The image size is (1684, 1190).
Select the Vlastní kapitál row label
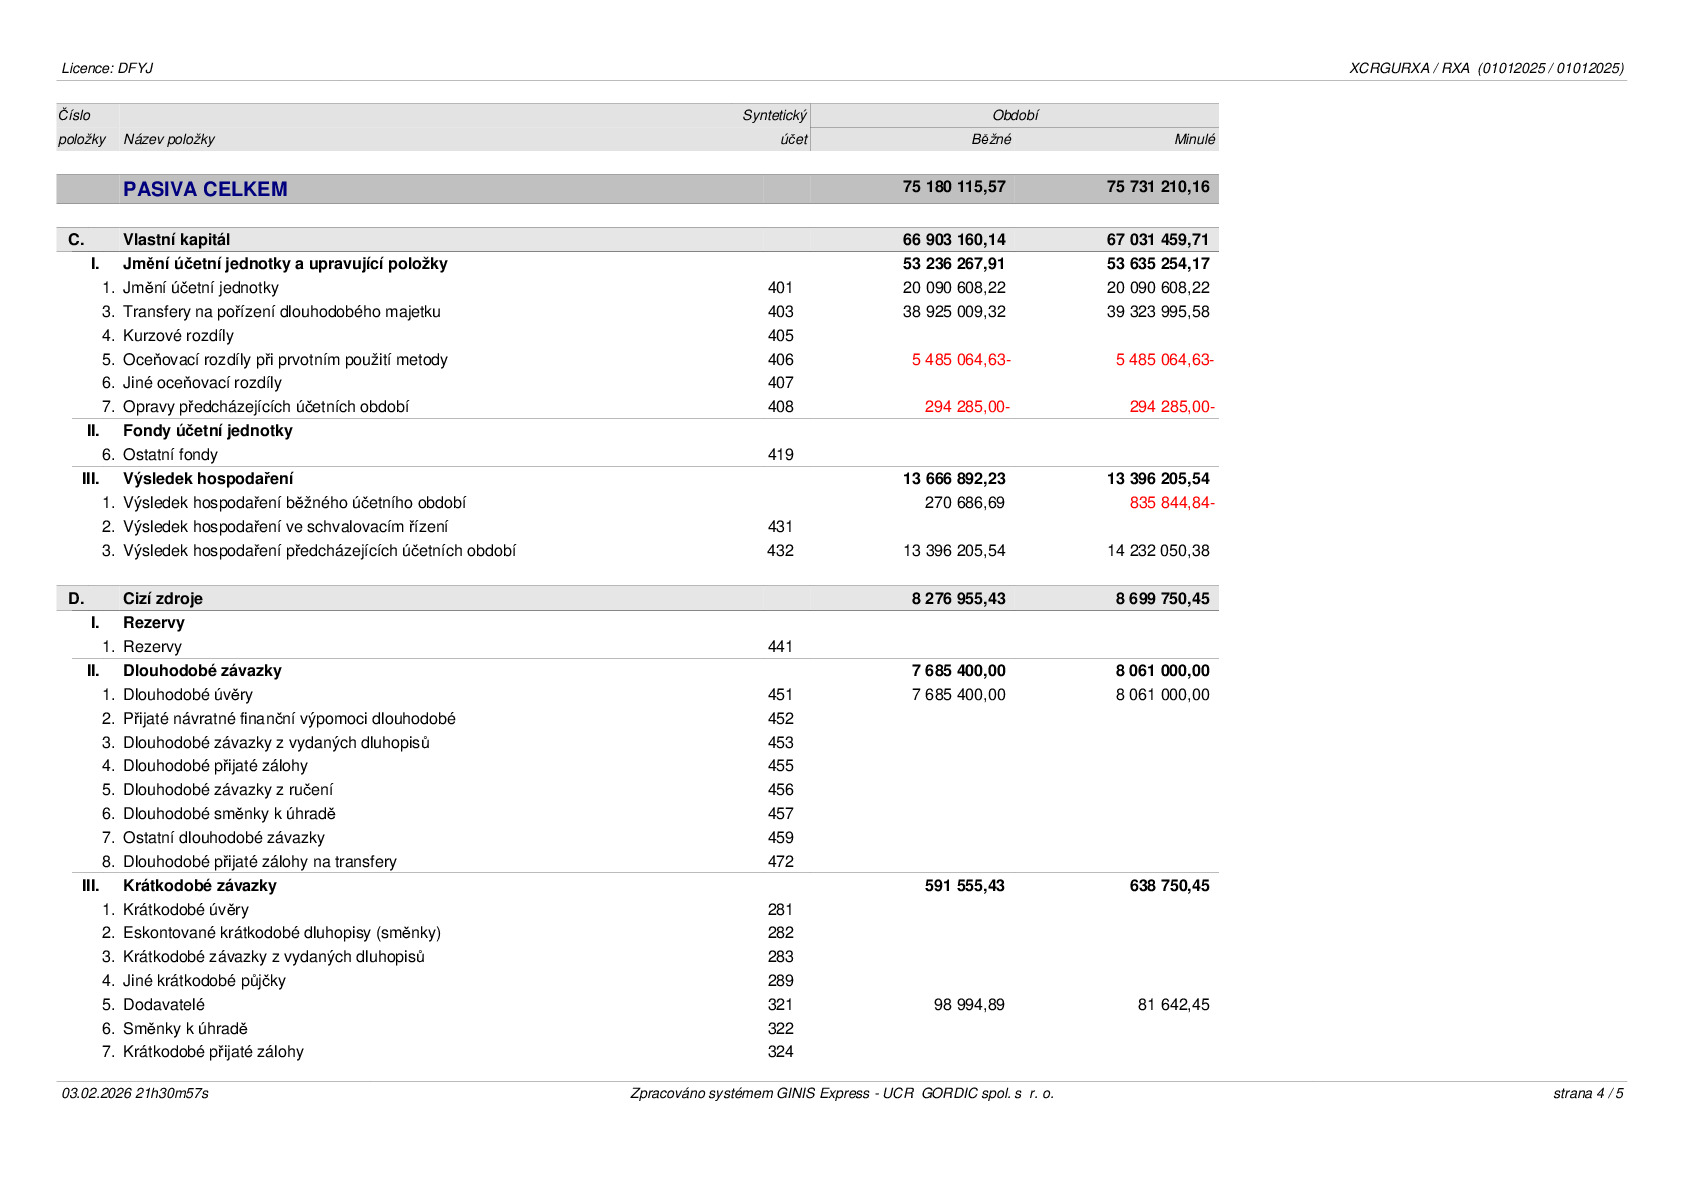(x=176, y=240)
